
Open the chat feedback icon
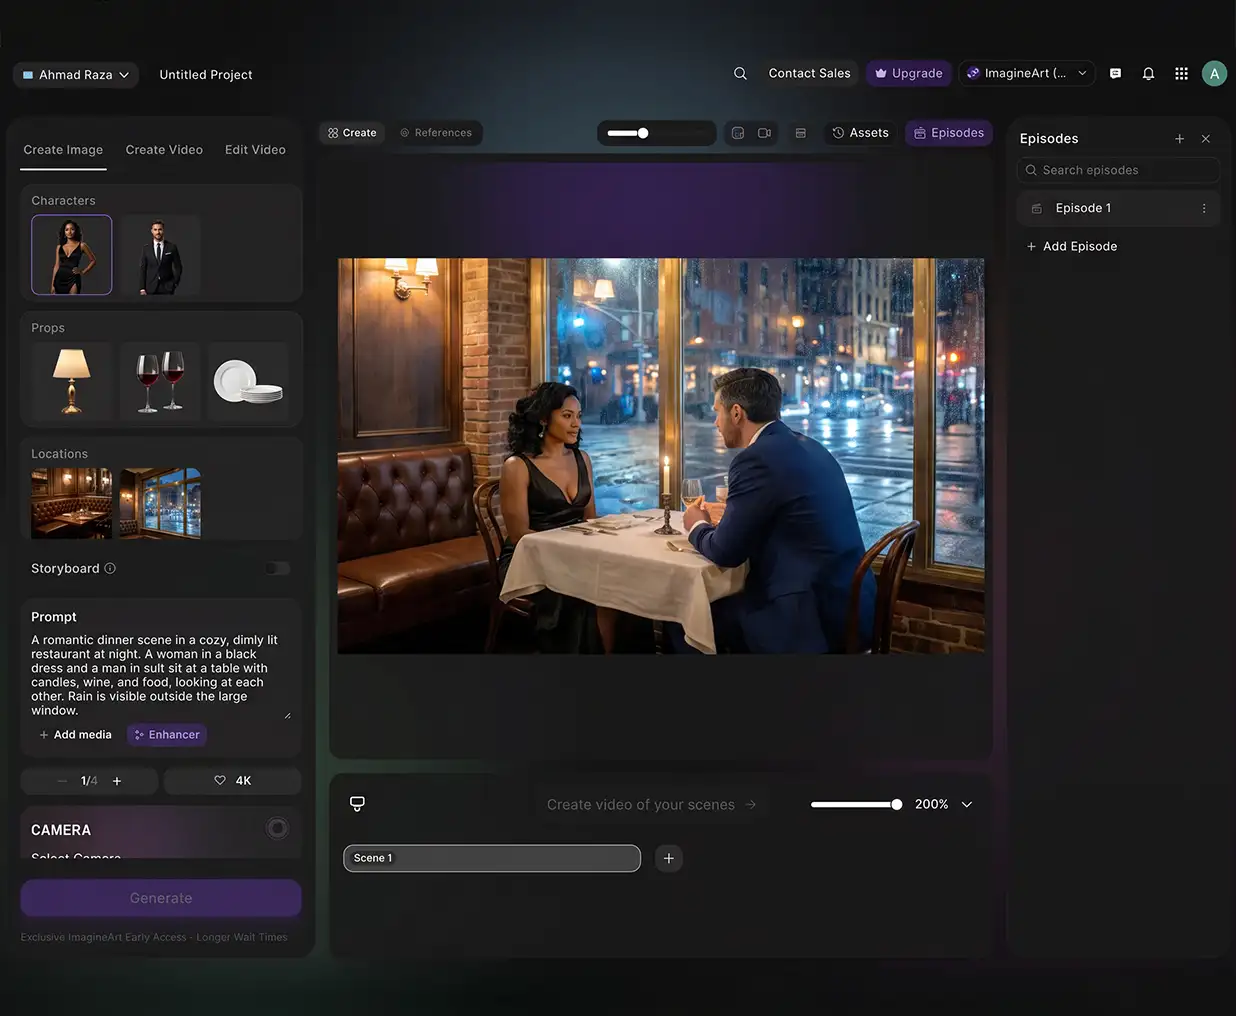[x=1116, y=73]
